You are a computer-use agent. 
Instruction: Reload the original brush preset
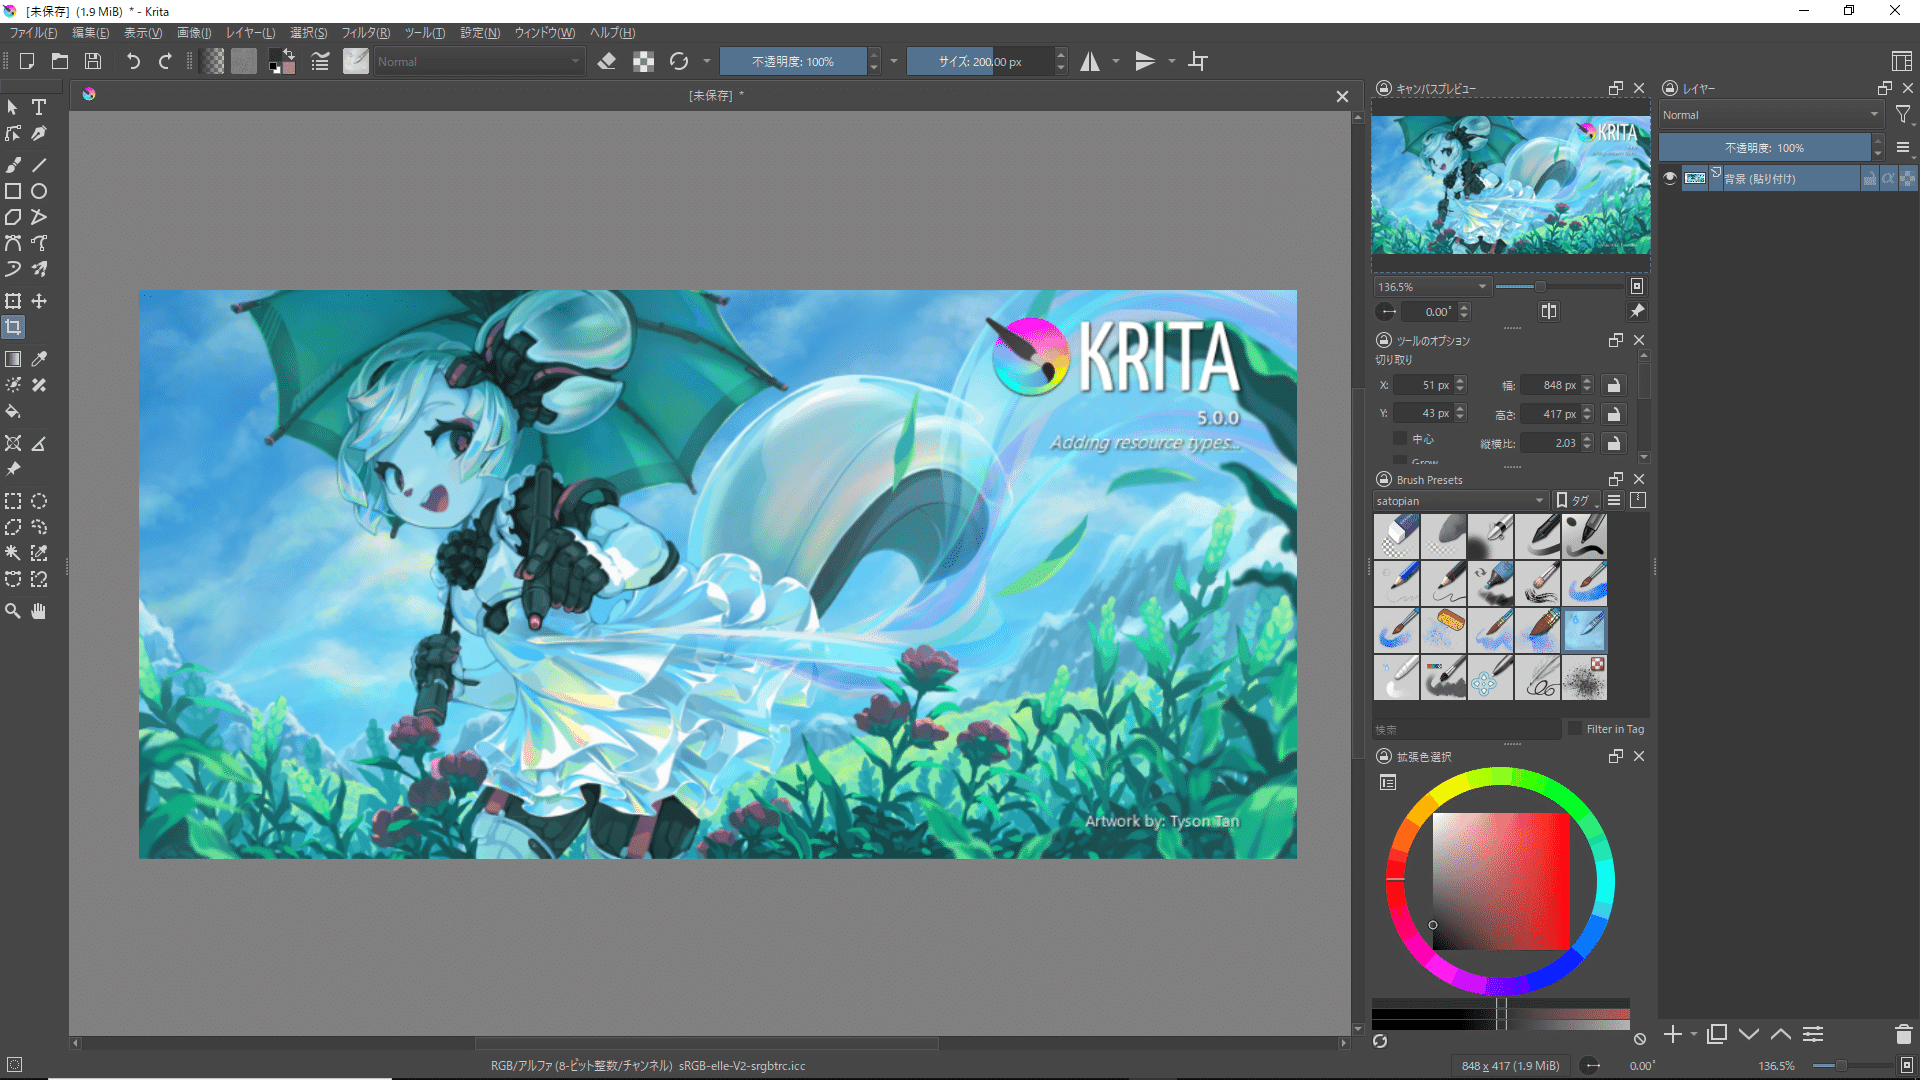pos(679,61)
